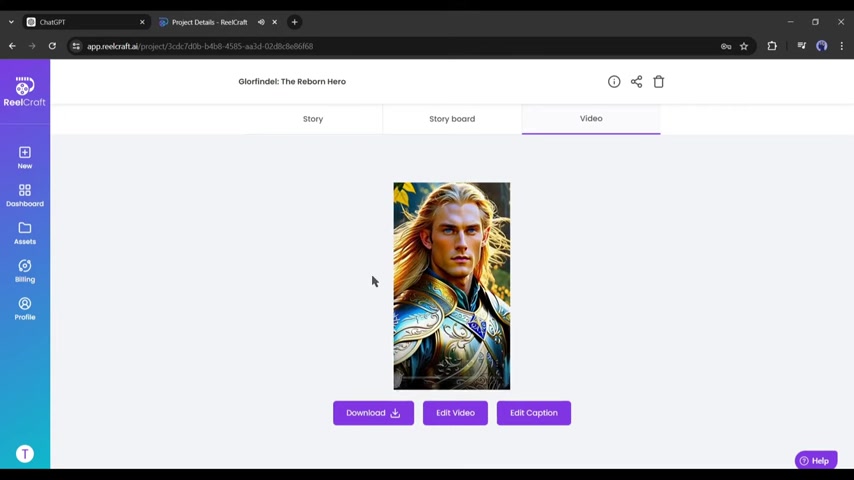854x480 pixels.
Task: Open the Billing section in the sidebar
Action: point(25,271)
